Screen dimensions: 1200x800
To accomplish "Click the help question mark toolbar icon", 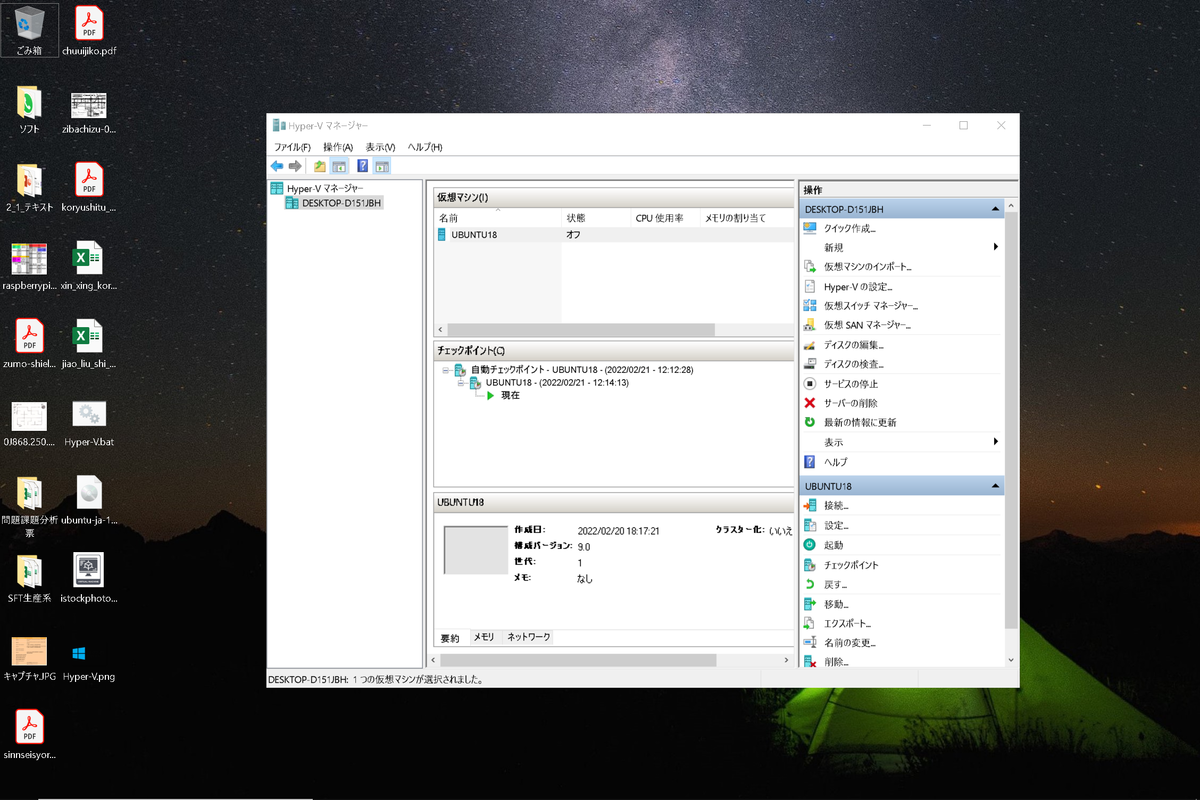I will pyautogui.click(x=363, y=166).
